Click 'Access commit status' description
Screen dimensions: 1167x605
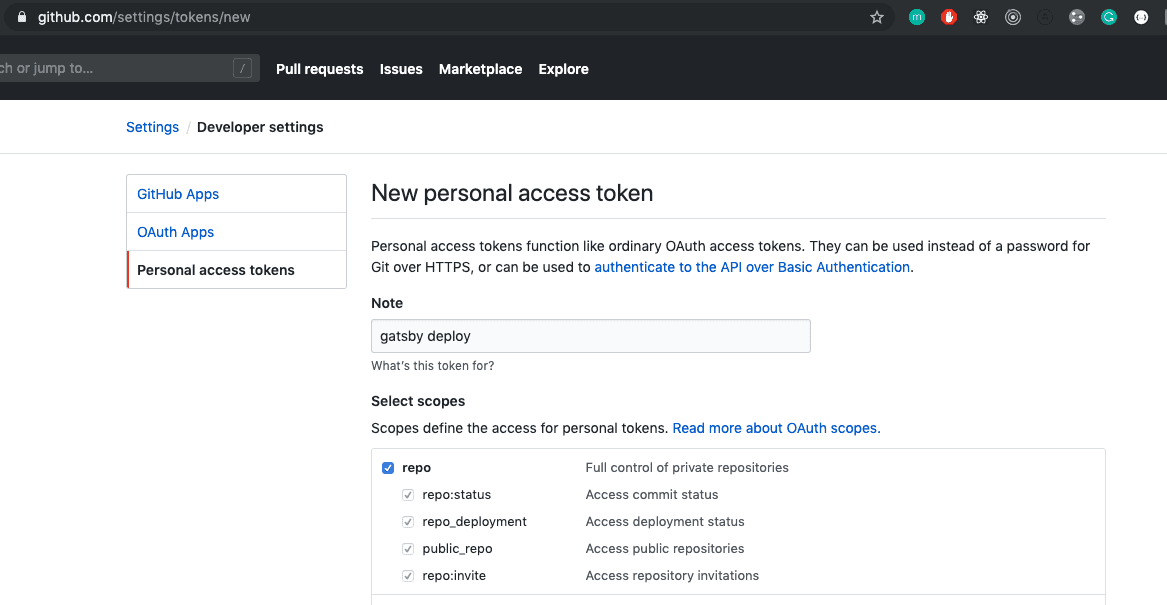click(x=652, y=495)
